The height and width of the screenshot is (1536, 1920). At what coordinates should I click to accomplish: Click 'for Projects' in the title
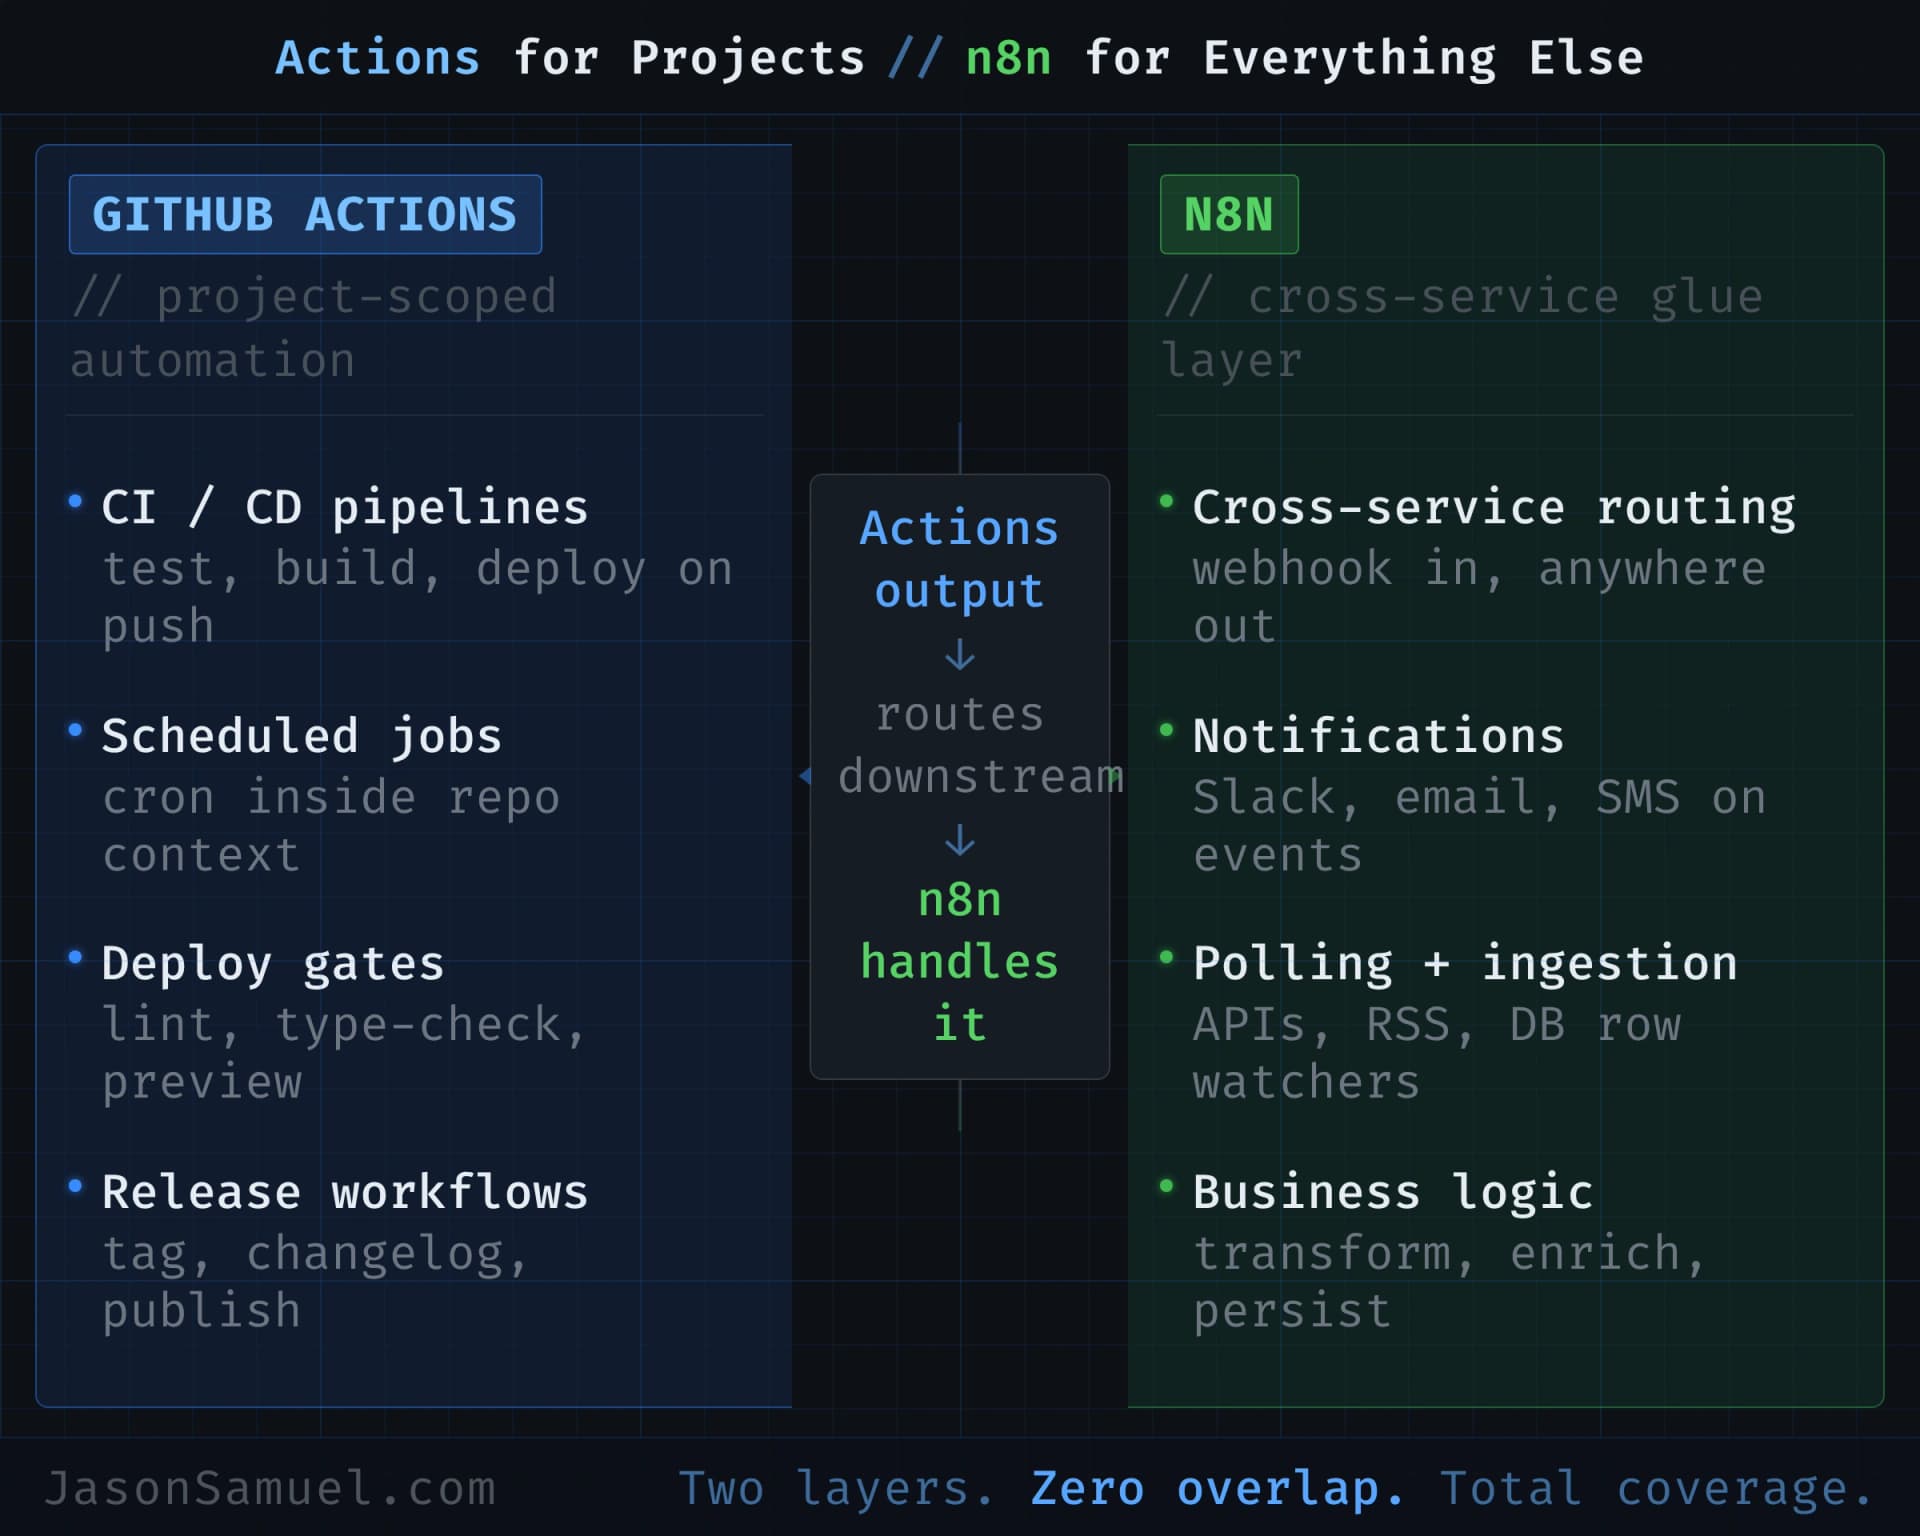(689, 59)
